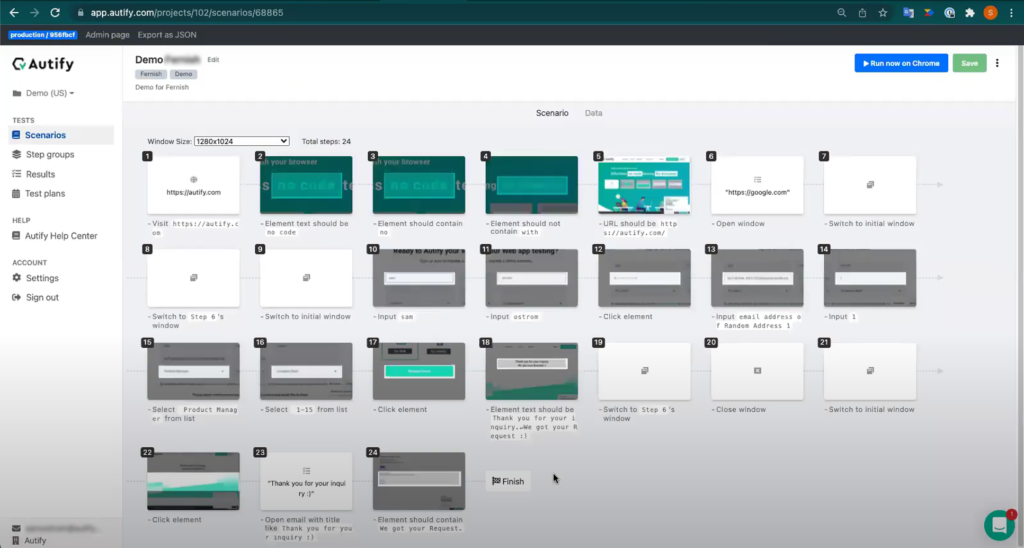Open step 11 Input ostrom thumbnail

tap(532, 278)
